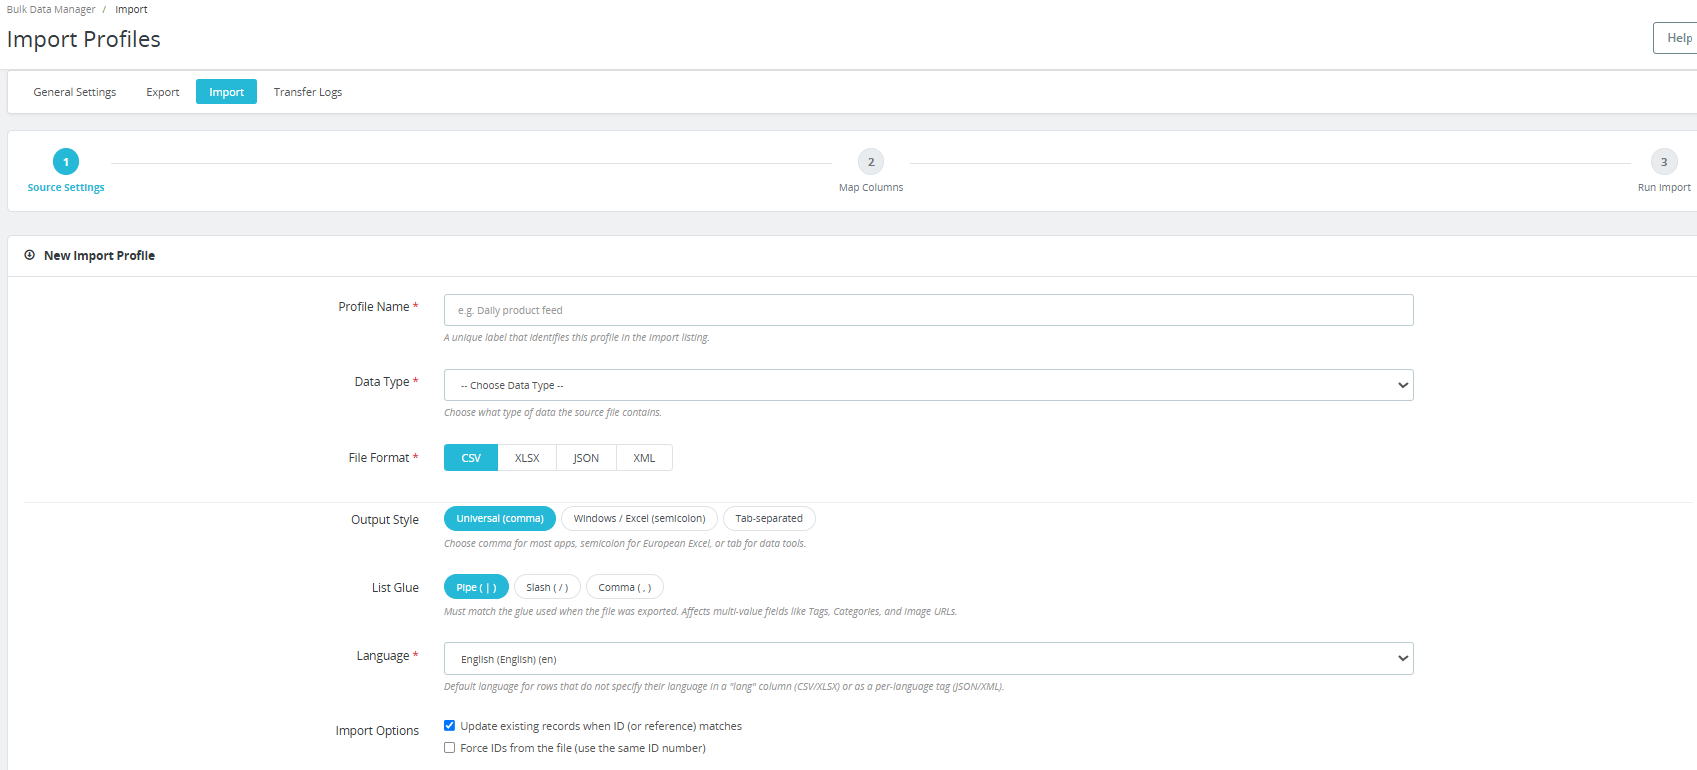Follow the Bulk Data Manager breadcrumb
Viewport: 1697px width, 770px height.
51,9
